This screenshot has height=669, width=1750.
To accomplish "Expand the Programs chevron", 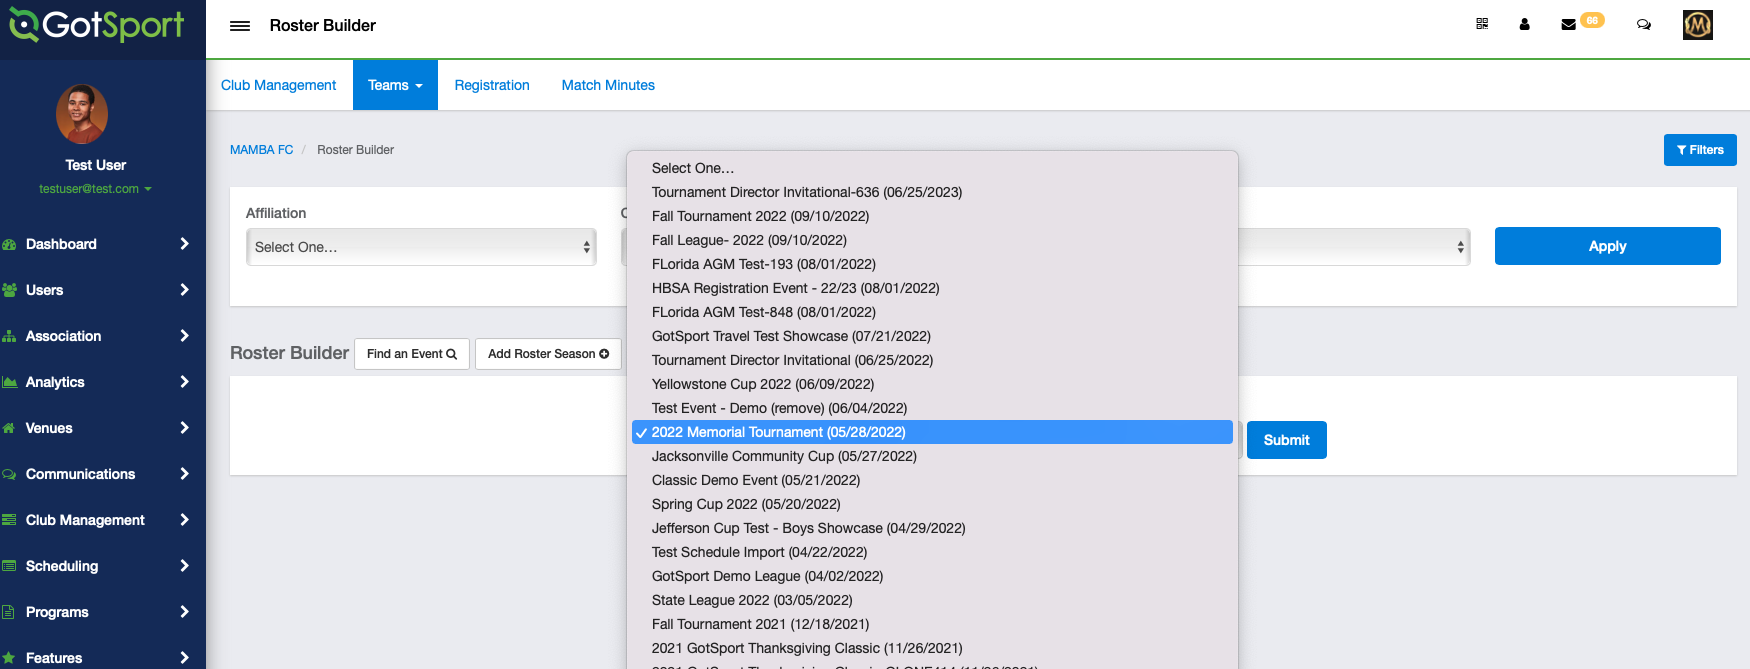I will 184,612.
